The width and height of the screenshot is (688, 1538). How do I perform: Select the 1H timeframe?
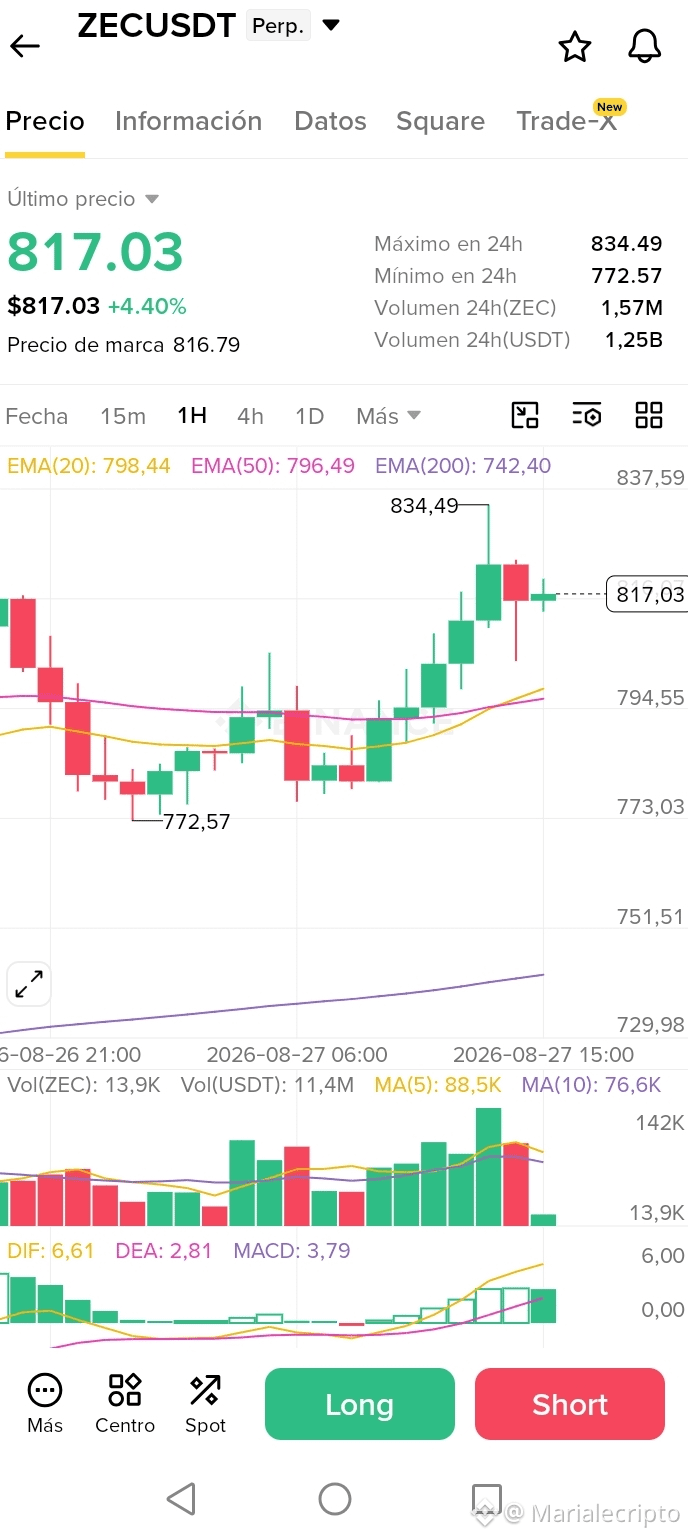pos(192,416)
